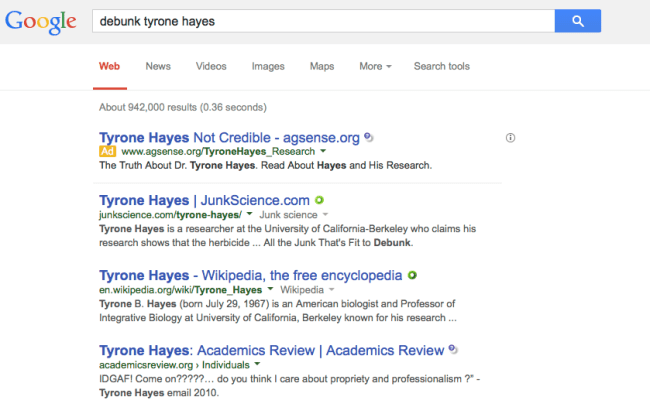
Task: Open dropdown arrow after agsense.org URL
Action: [x=323, y=151]
